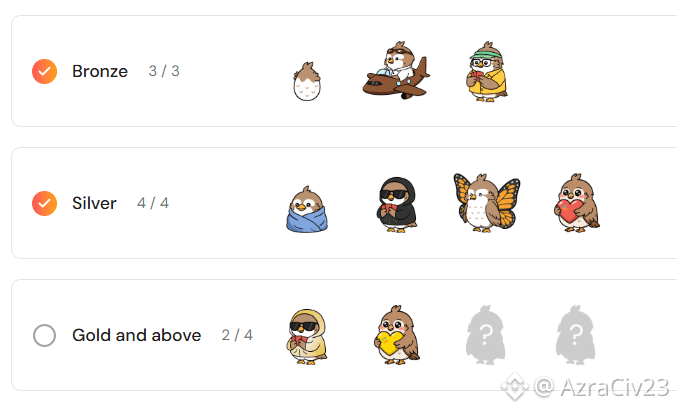This screenshot has width=677, height=412.
Task: Select the Gold and above radio circle
Action: 44,335
